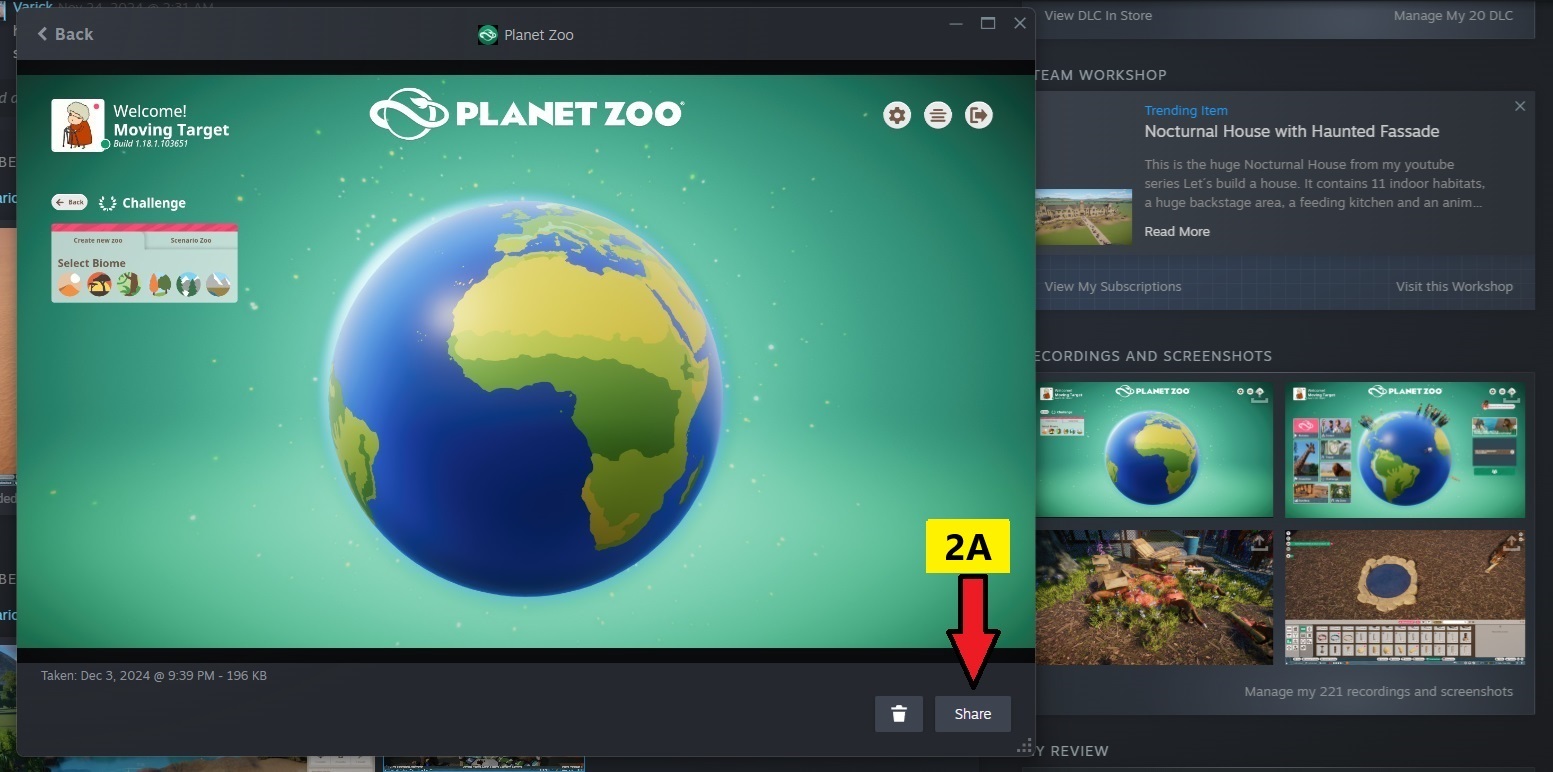Click the settings gear icon in the screenshot

click(897, 115)
